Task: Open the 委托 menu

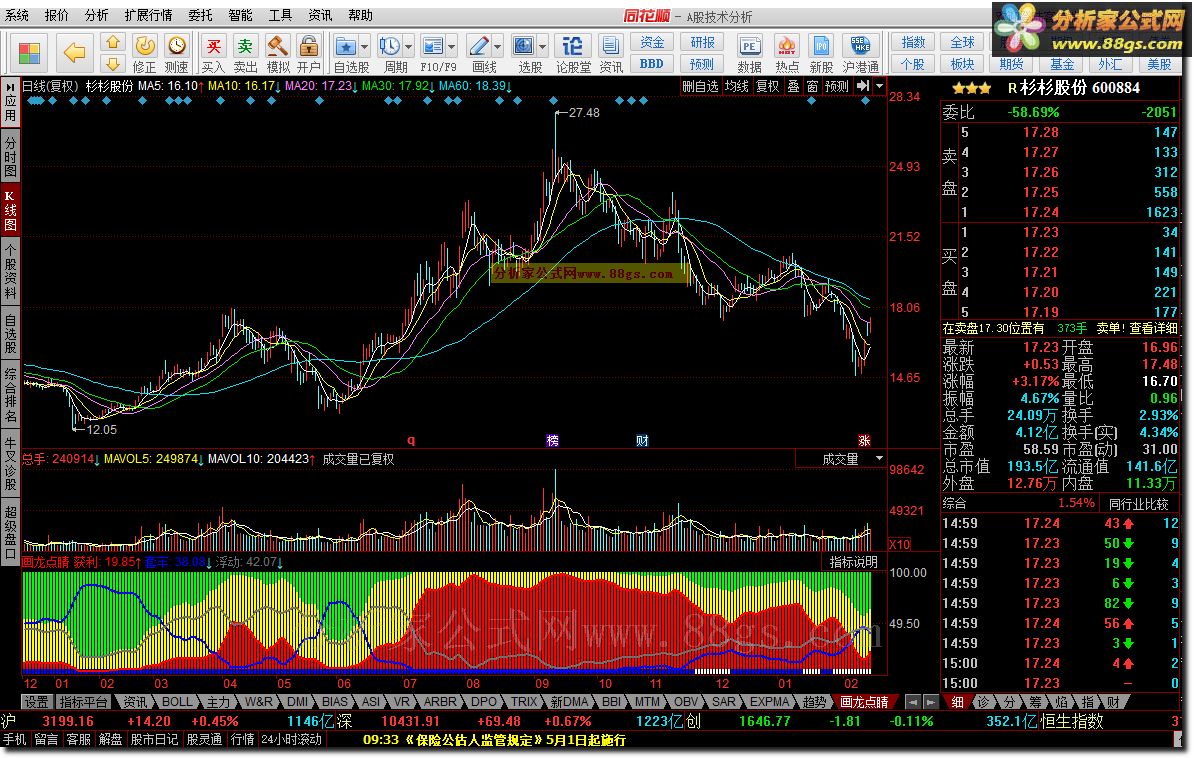Action: [x=200, y=15]
